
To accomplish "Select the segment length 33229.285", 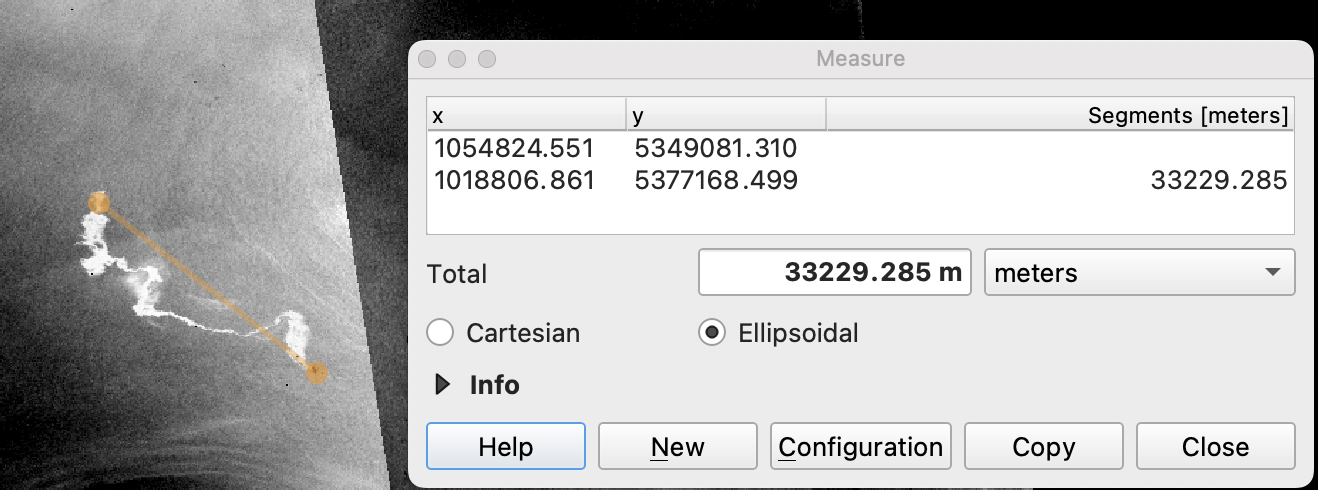I will coord(1218,181).
